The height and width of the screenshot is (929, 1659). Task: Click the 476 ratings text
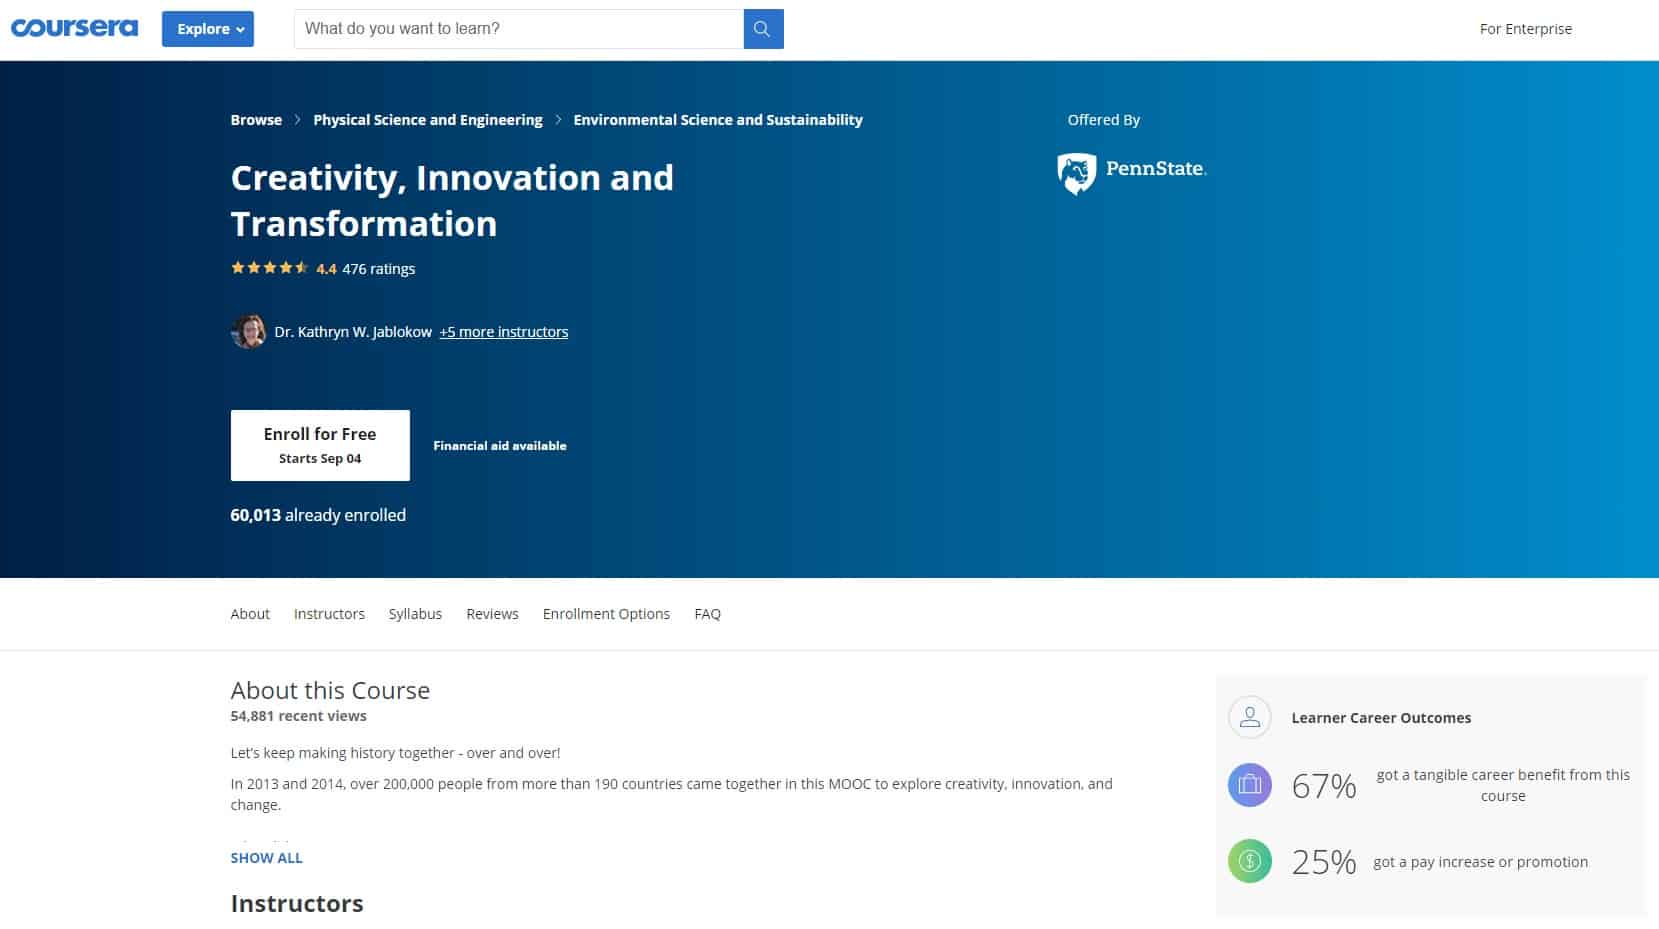tap(378, 269)
